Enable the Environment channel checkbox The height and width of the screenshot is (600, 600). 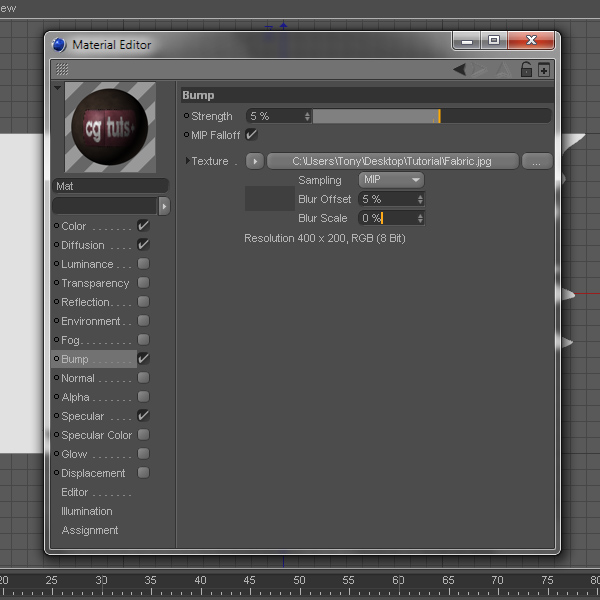point(143,321)
